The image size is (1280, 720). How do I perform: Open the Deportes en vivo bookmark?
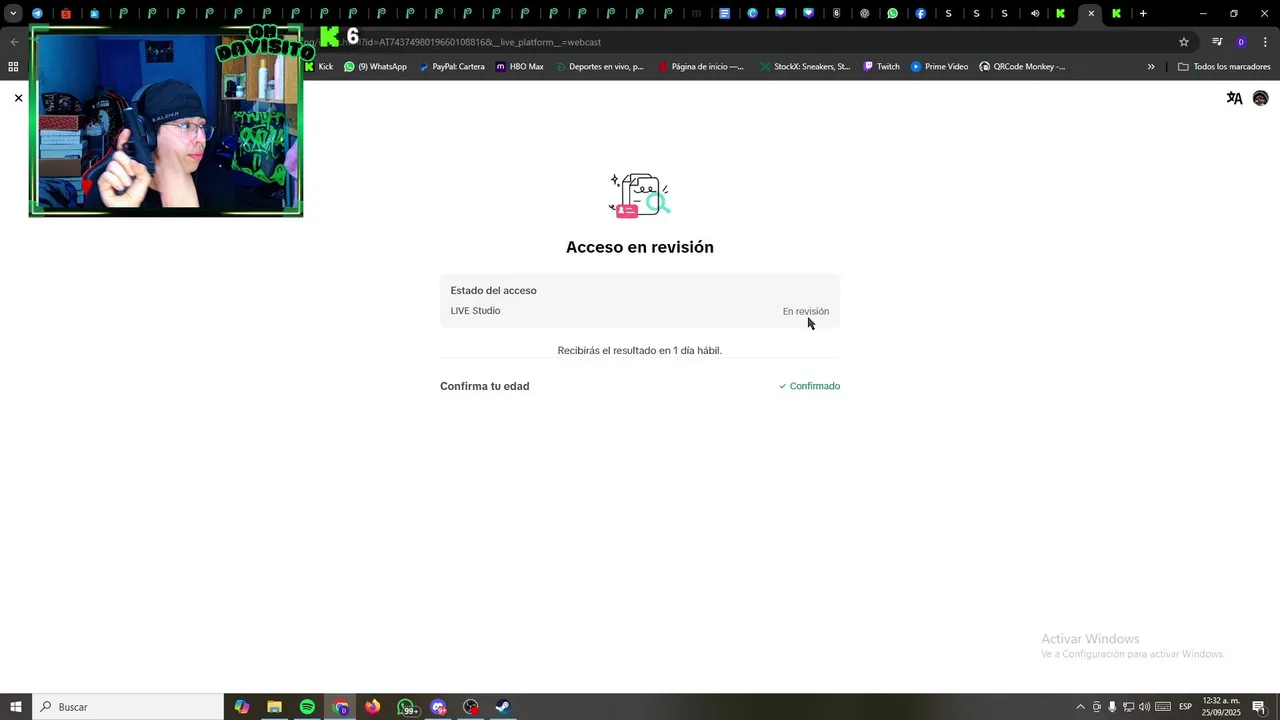599,67
